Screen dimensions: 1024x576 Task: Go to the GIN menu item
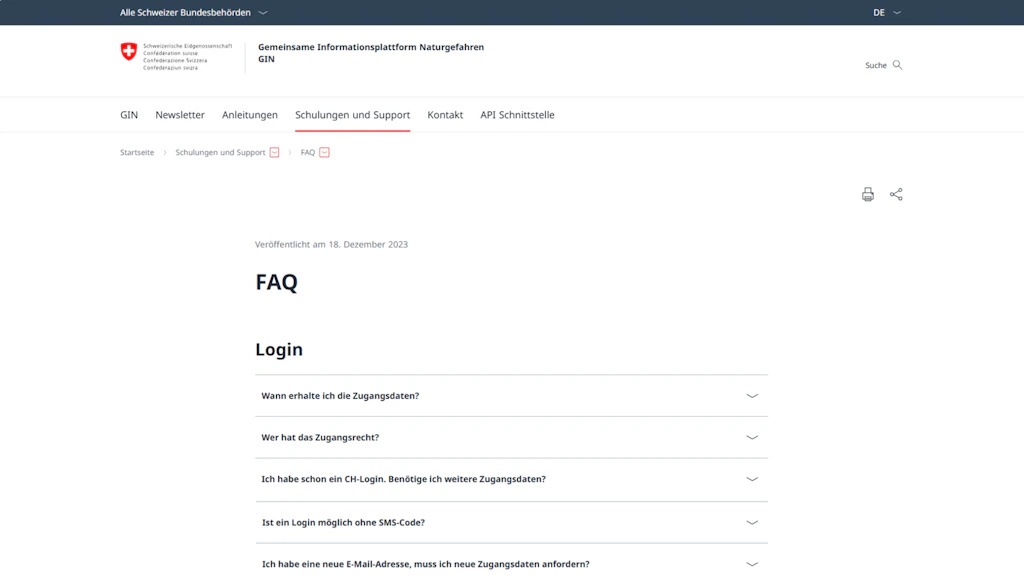129,115
